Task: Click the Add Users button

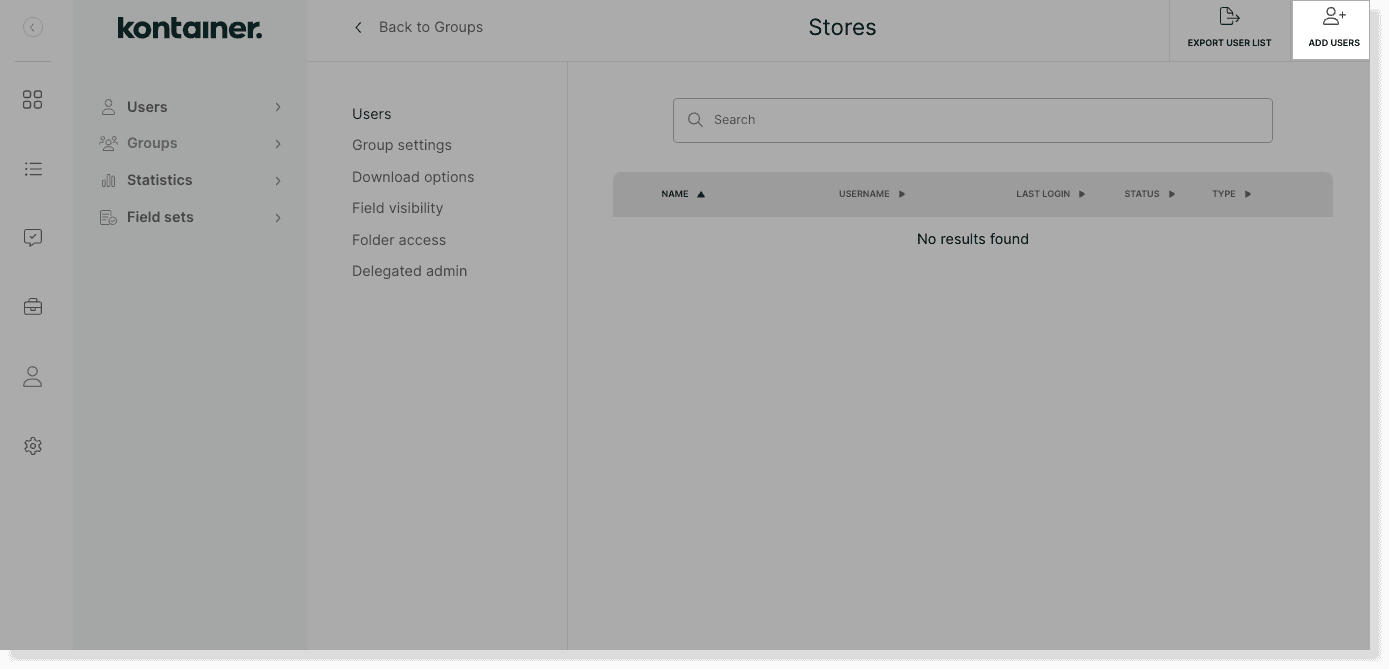Action: pos(1333,29)
